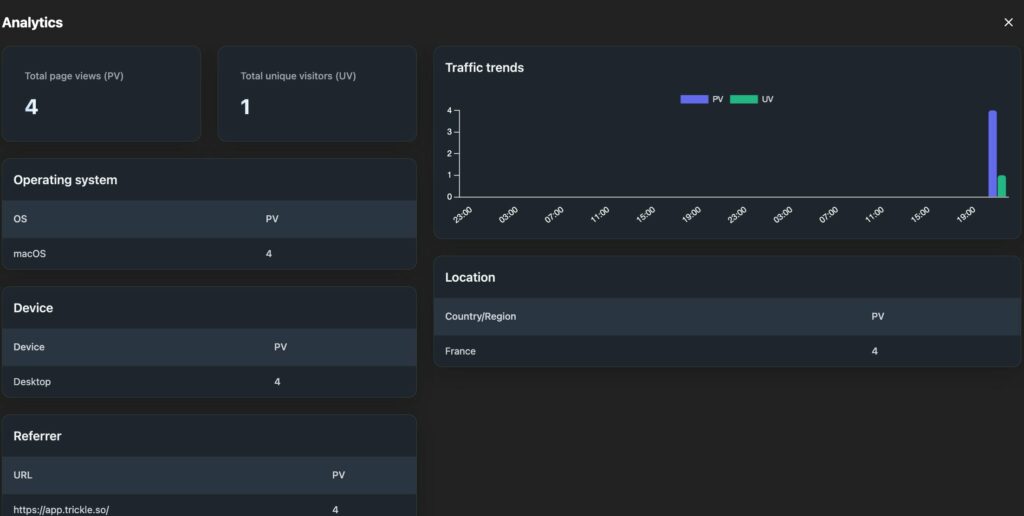
Task: Select the Total page views card
Action: tap(101, 93)
